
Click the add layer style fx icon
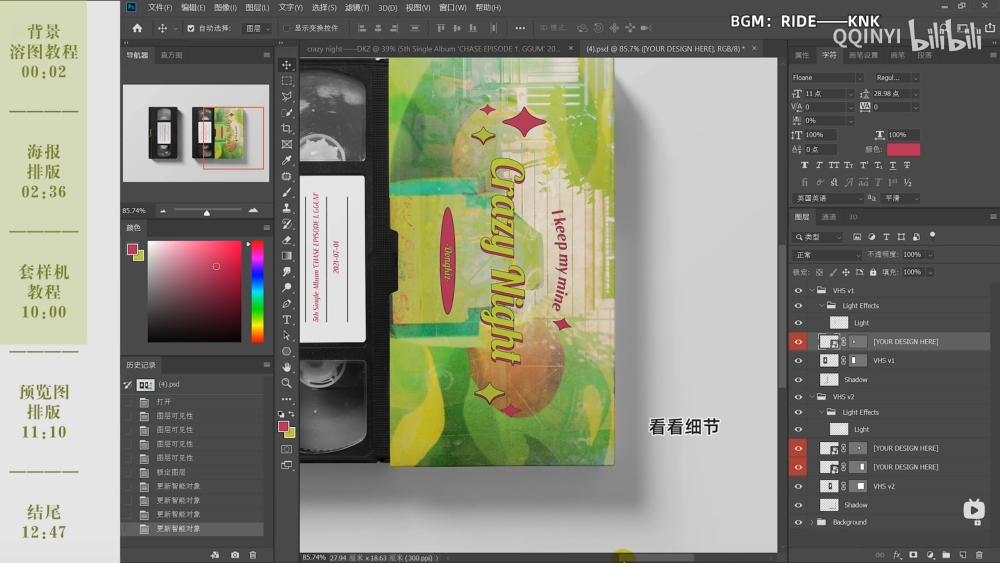[897, 555]
